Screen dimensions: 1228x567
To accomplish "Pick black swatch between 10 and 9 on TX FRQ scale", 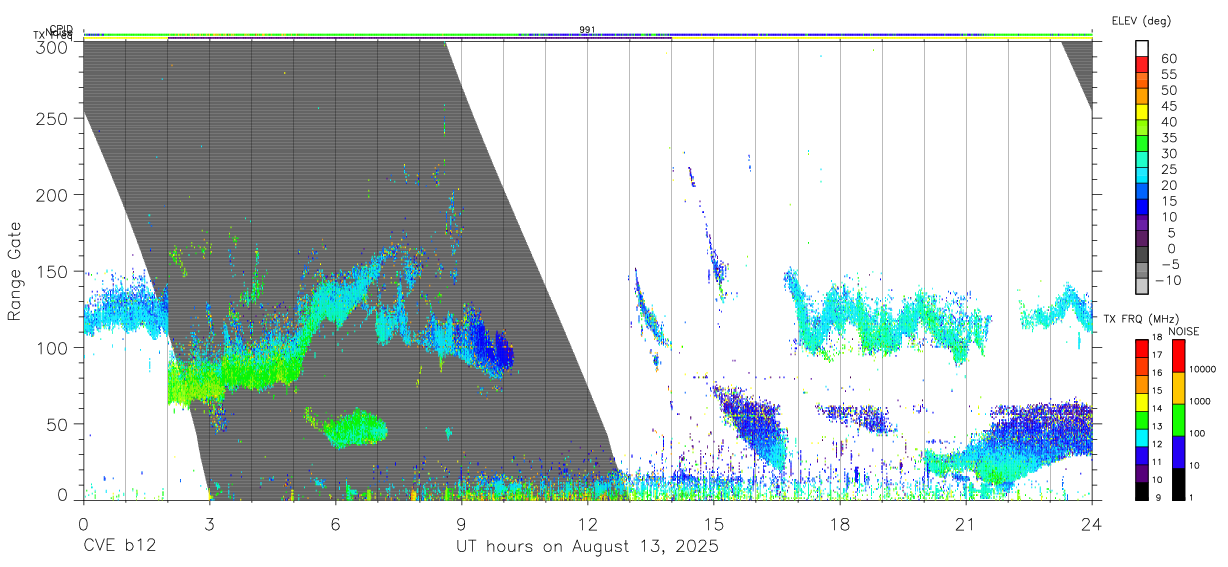I will [x=1142, y=489].
